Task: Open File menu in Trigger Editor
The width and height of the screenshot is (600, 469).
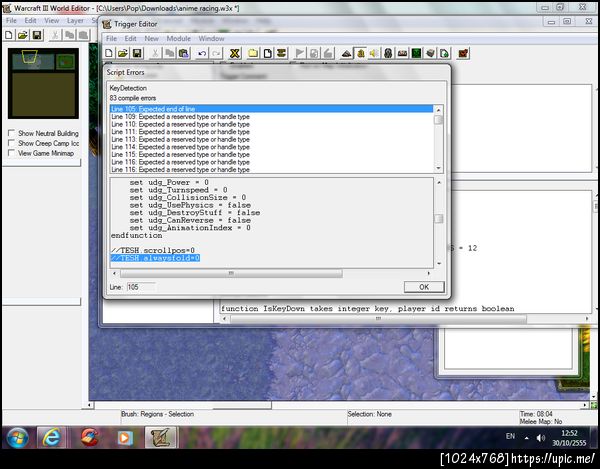Action: tap(111, 39)
